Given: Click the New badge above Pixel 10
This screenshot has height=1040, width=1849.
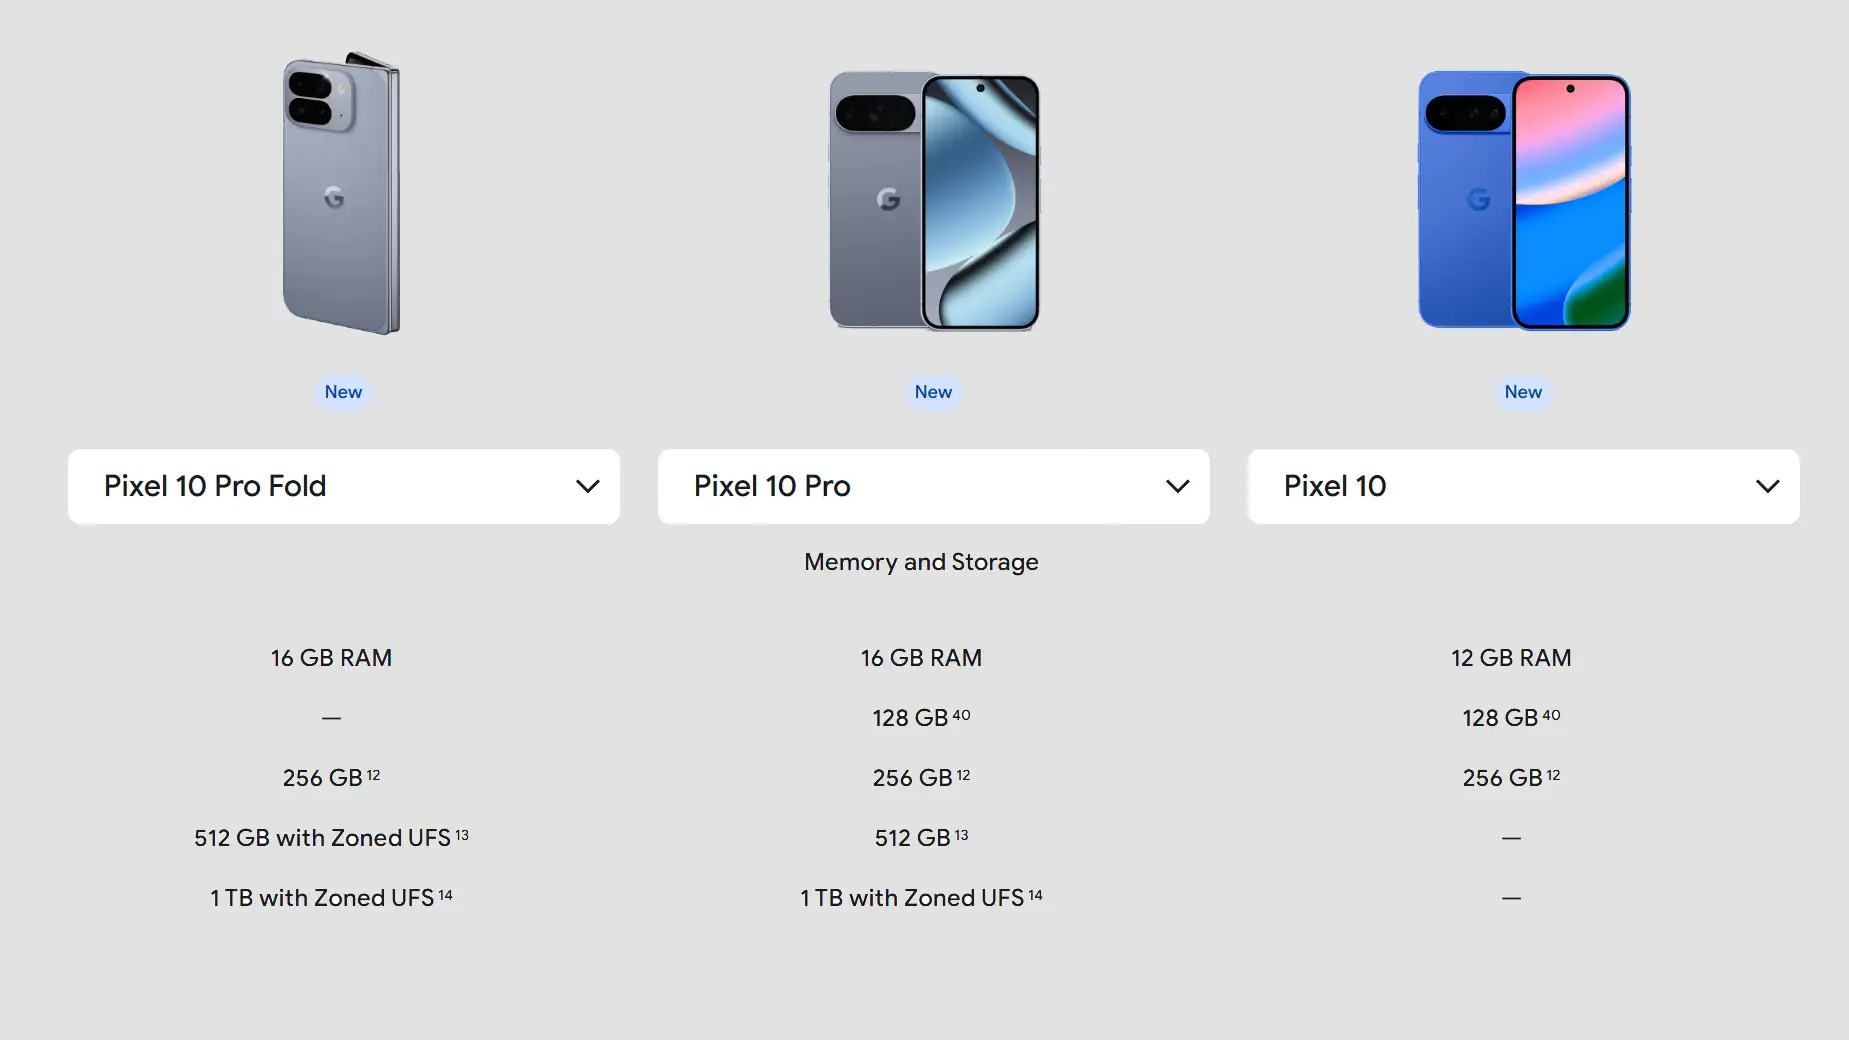Looking at the screenshot, I should click(x=1523, y=392).
